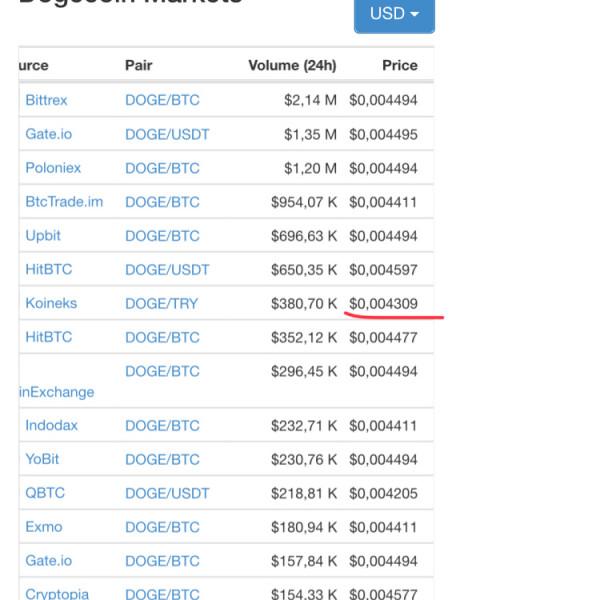Select the Upbit source link
This screenshot has width=600, height=600.
(x=43, y=236)
